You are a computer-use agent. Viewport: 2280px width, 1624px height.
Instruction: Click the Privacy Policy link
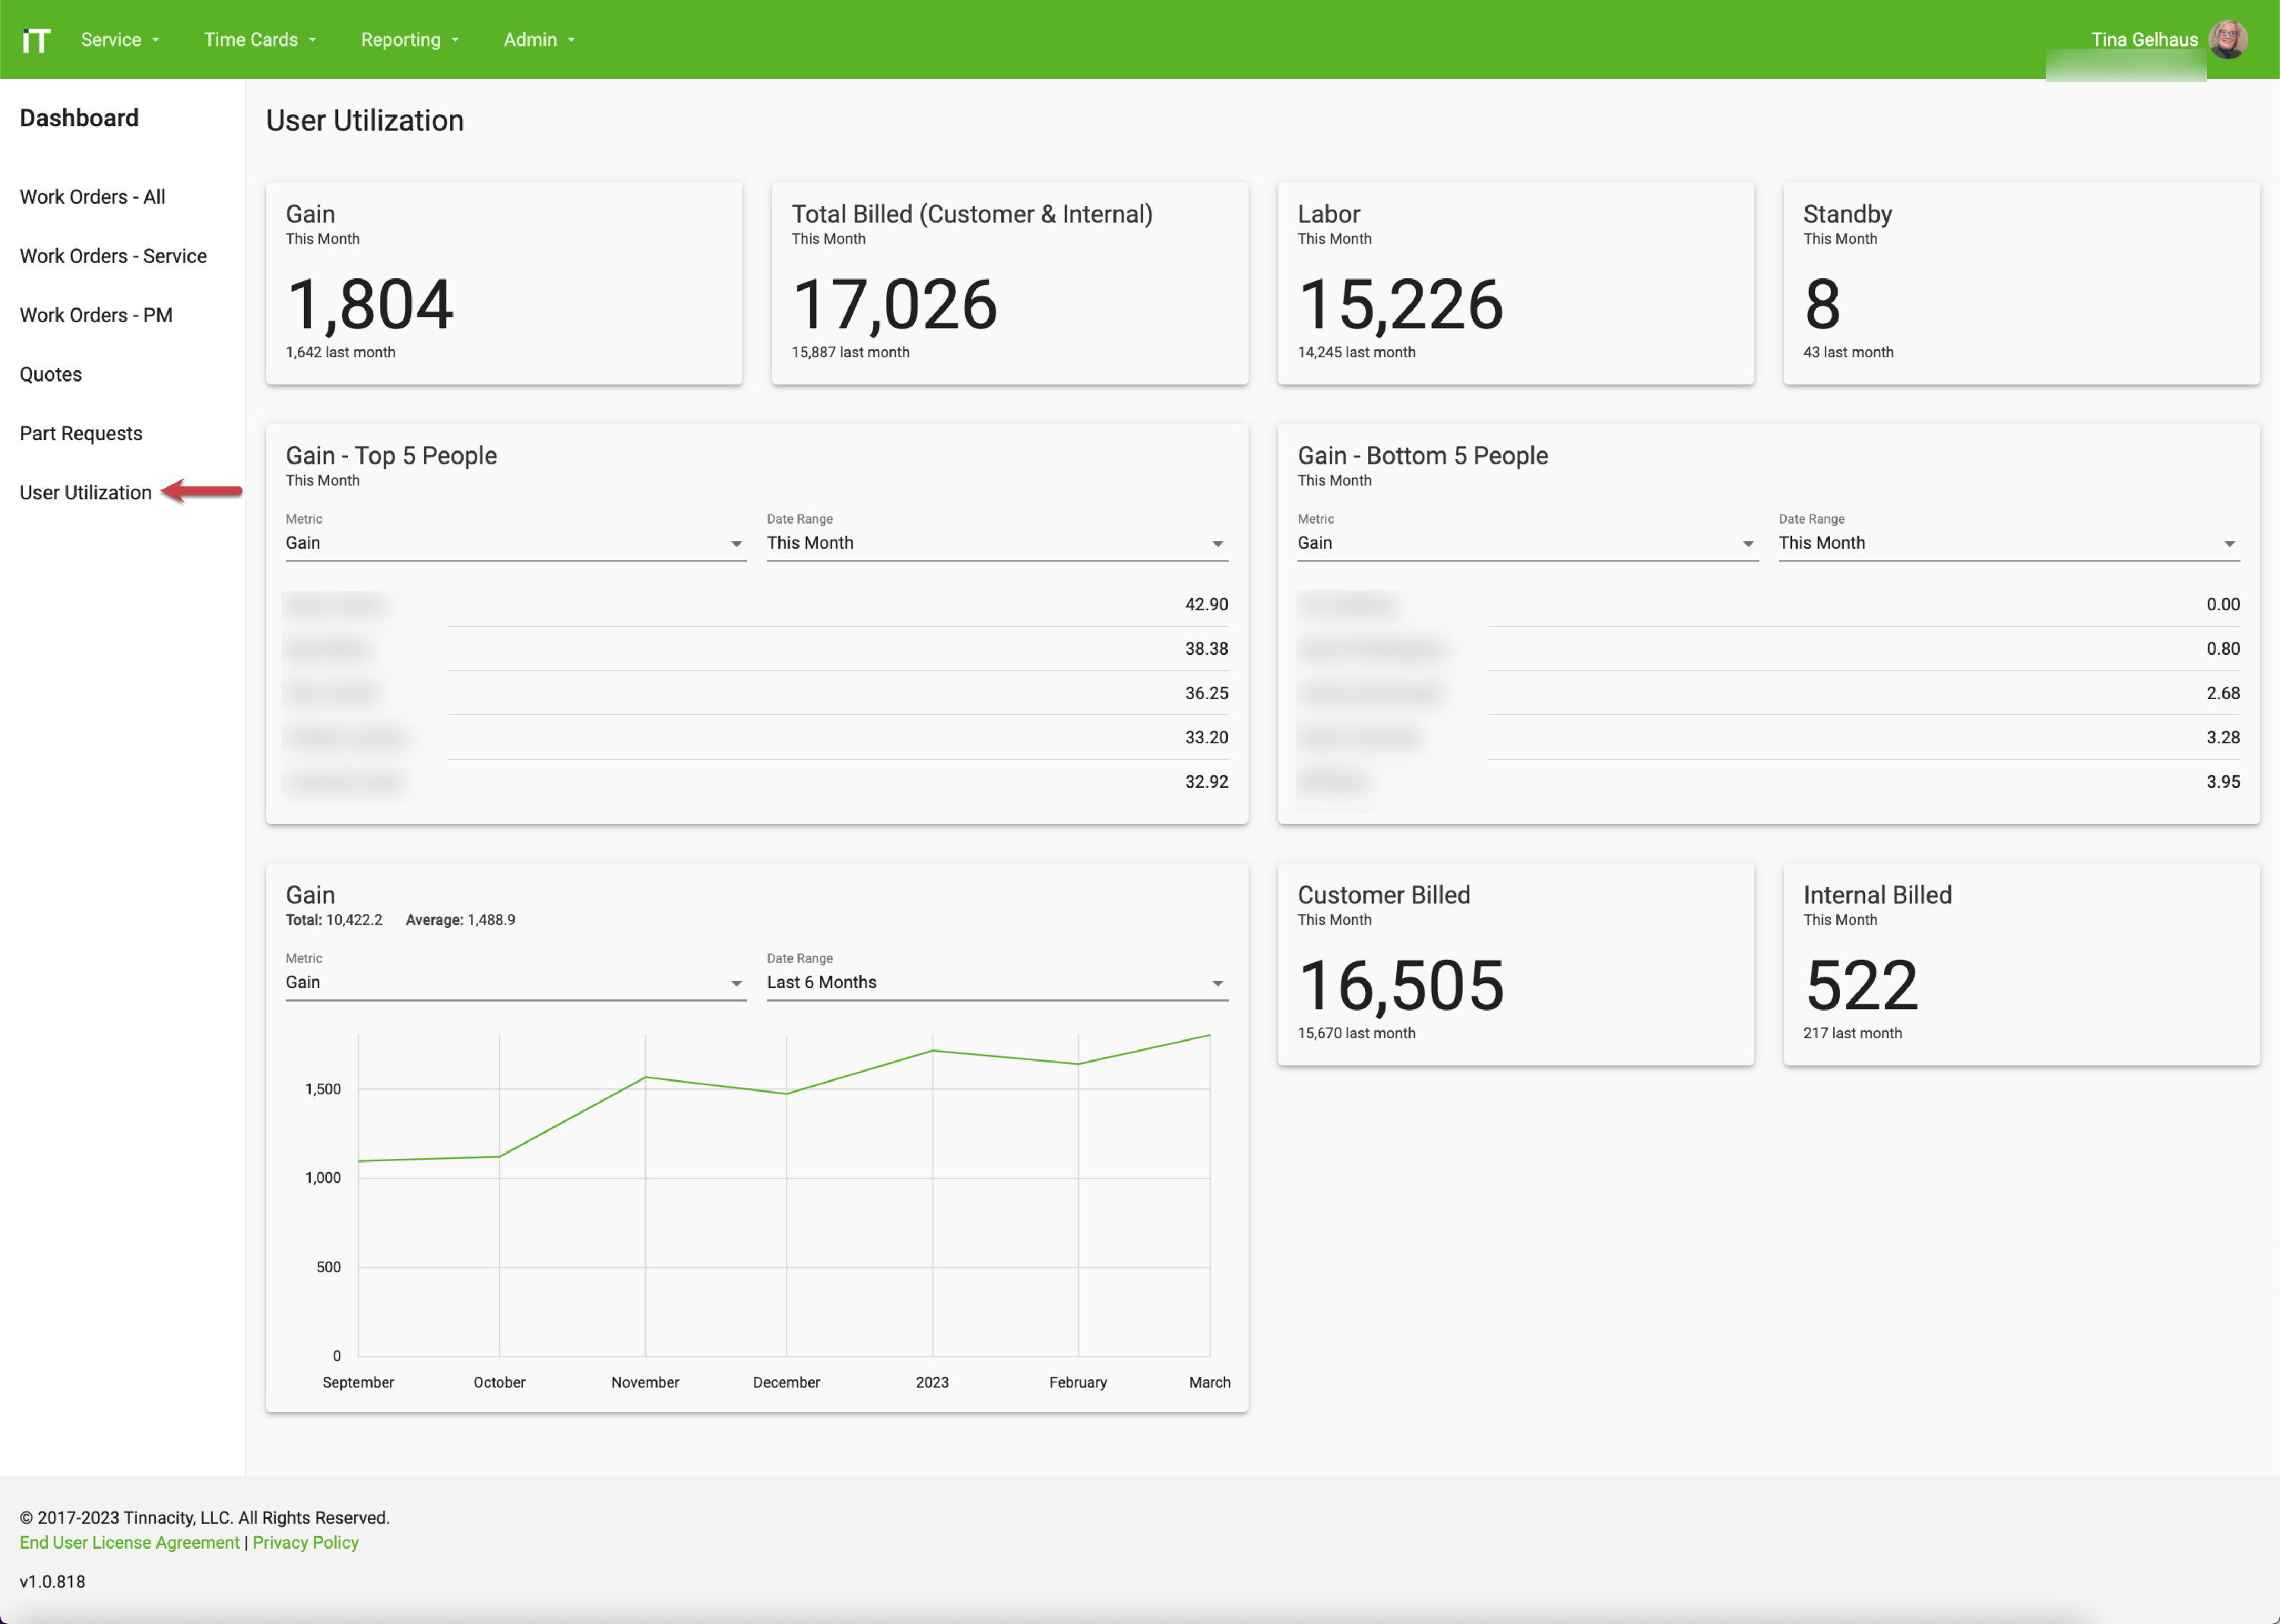[305, 1542]
